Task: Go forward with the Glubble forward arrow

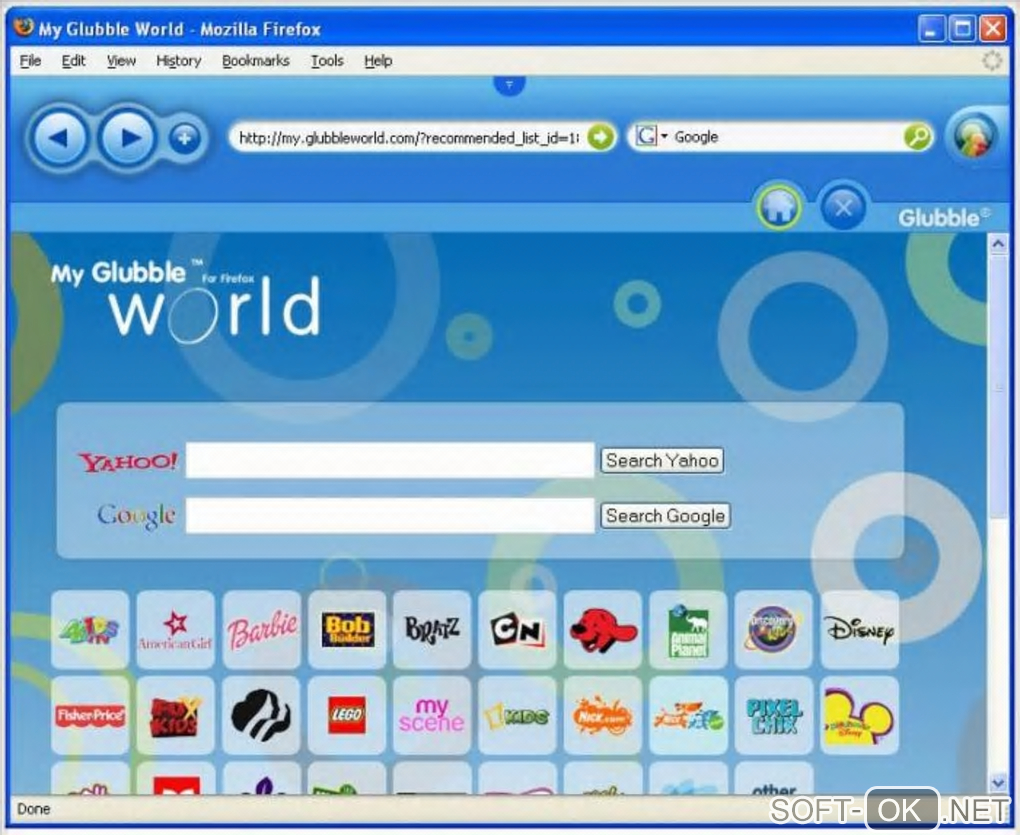Action: 128,138
